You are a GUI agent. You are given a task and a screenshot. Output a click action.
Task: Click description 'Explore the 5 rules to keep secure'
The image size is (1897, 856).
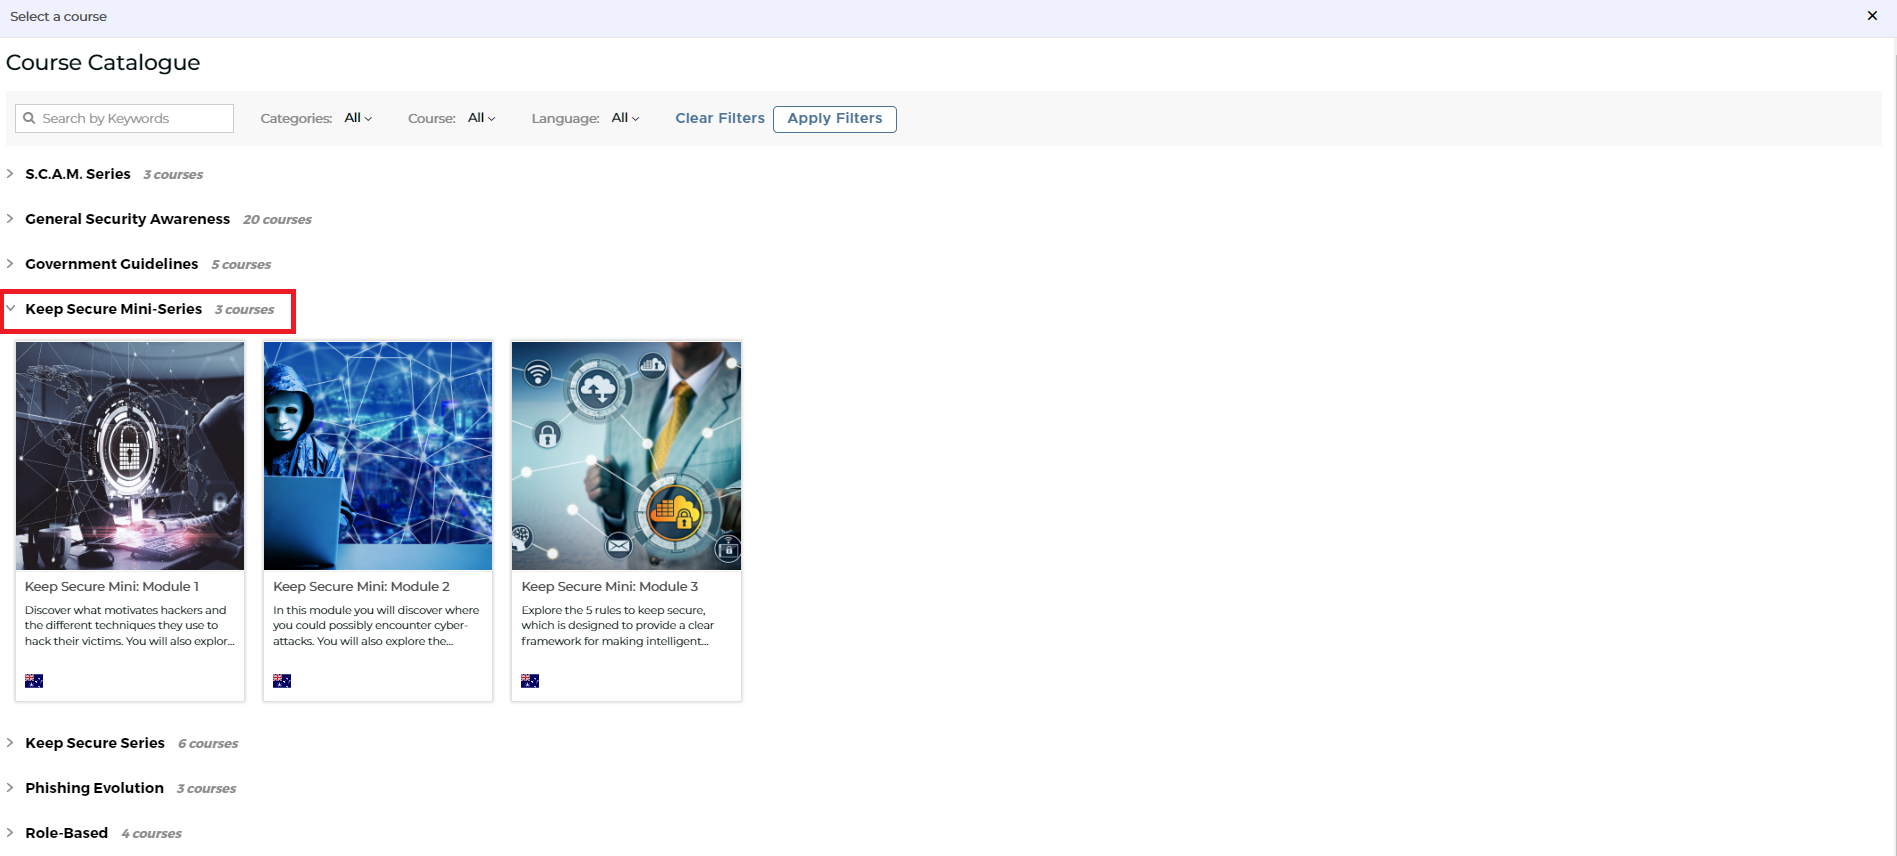(x=618, y=626)
